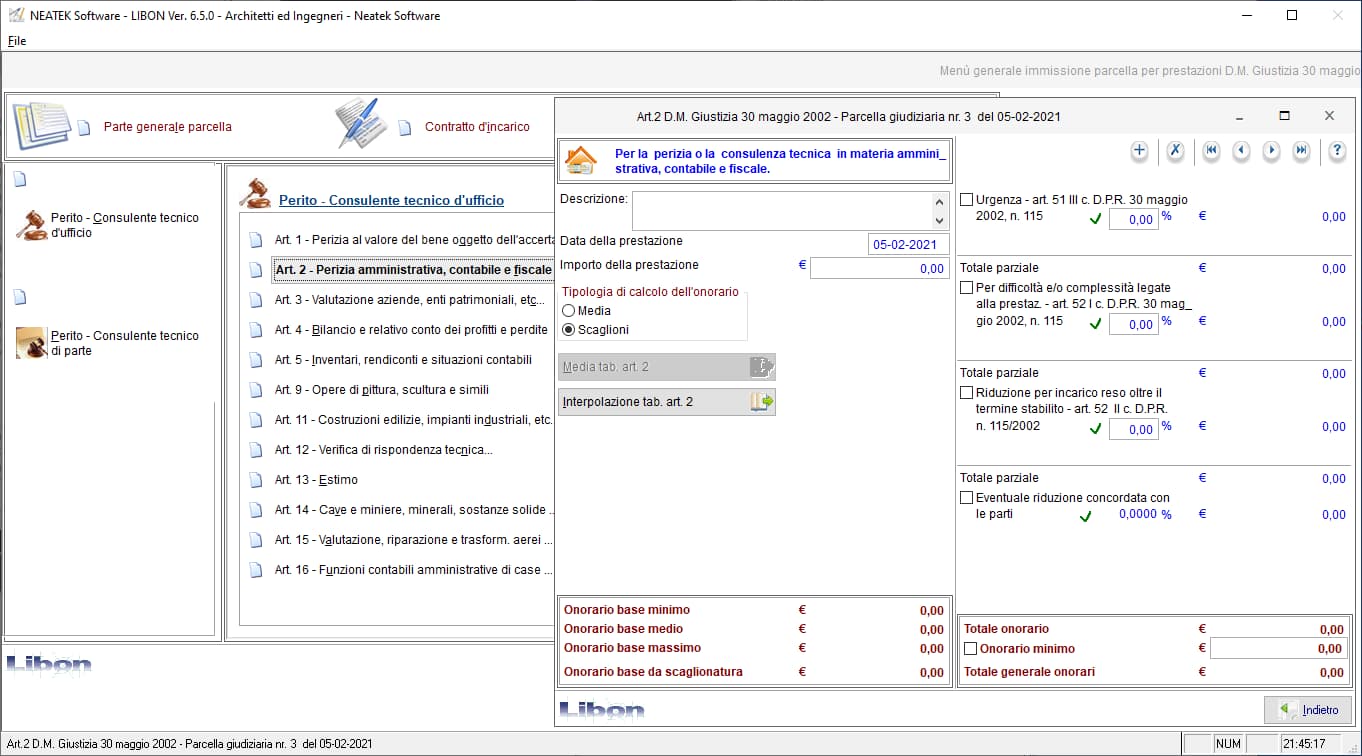Click the document icon next to Art. 16

point(256,570)
